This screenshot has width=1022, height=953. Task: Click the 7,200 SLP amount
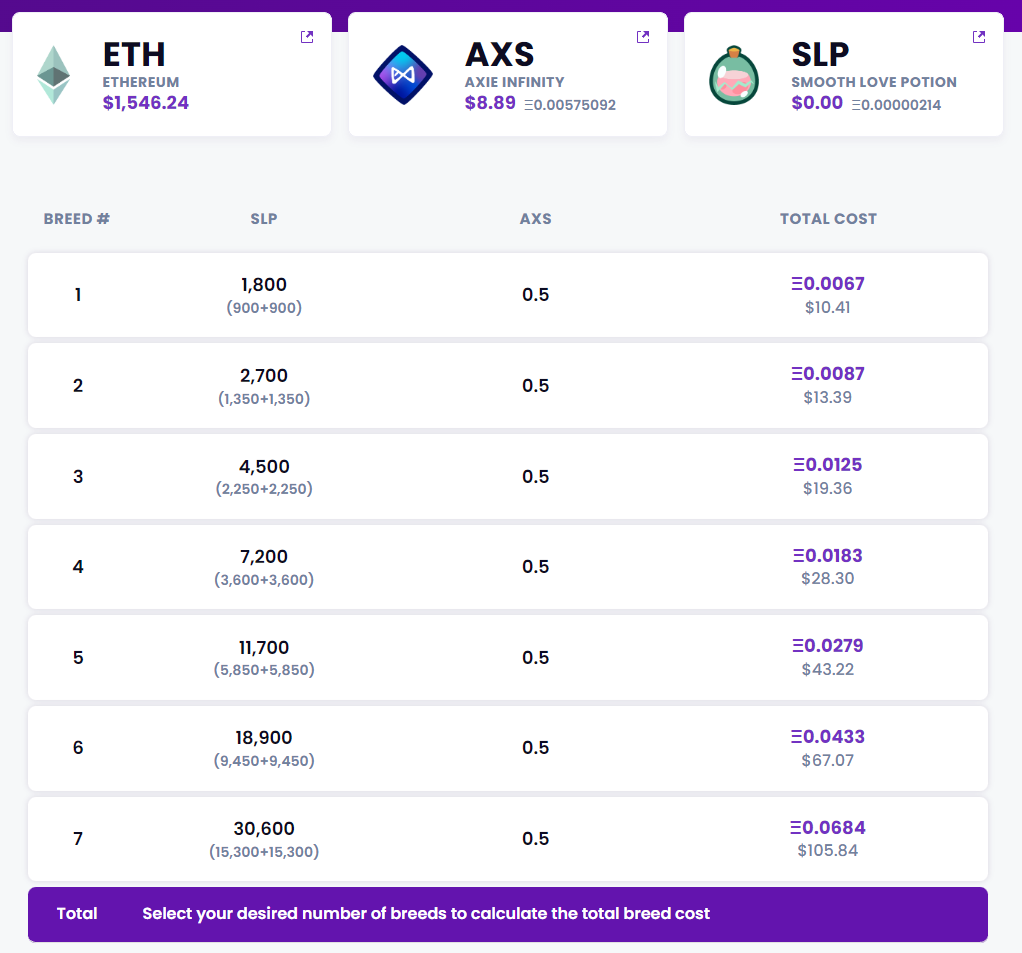click(264, 557)
